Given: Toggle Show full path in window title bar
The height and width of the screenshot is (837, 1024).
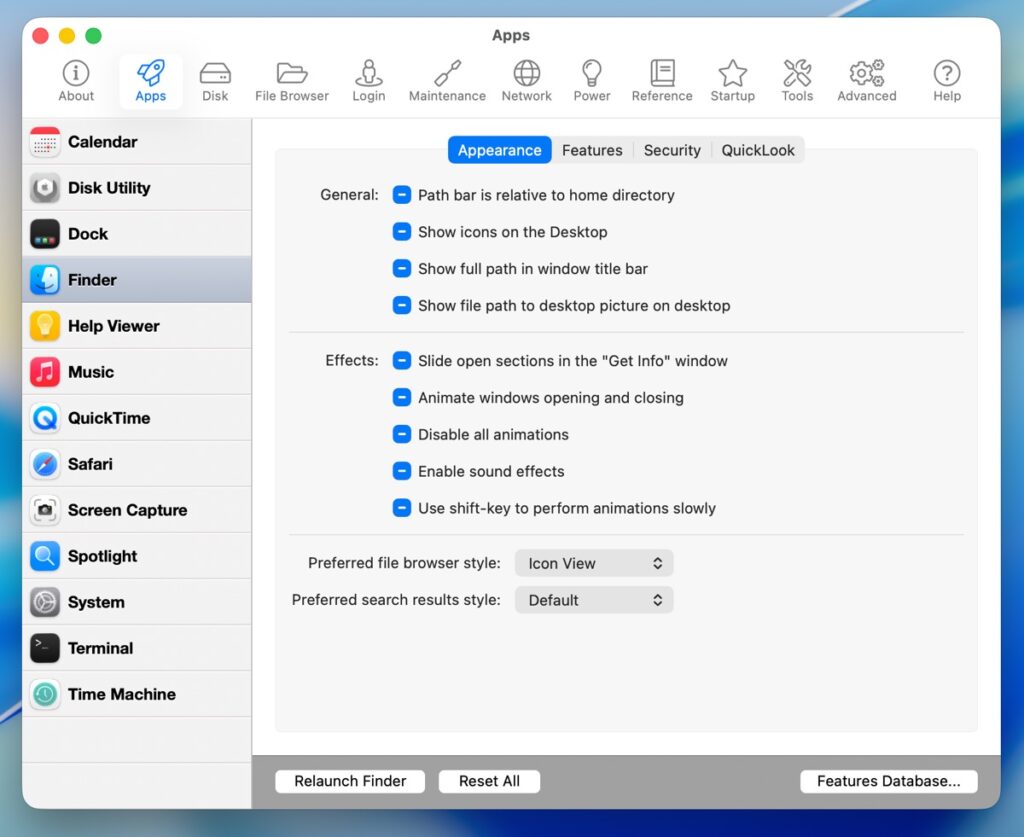Looking at the screenshot, I should pos(402,269).
